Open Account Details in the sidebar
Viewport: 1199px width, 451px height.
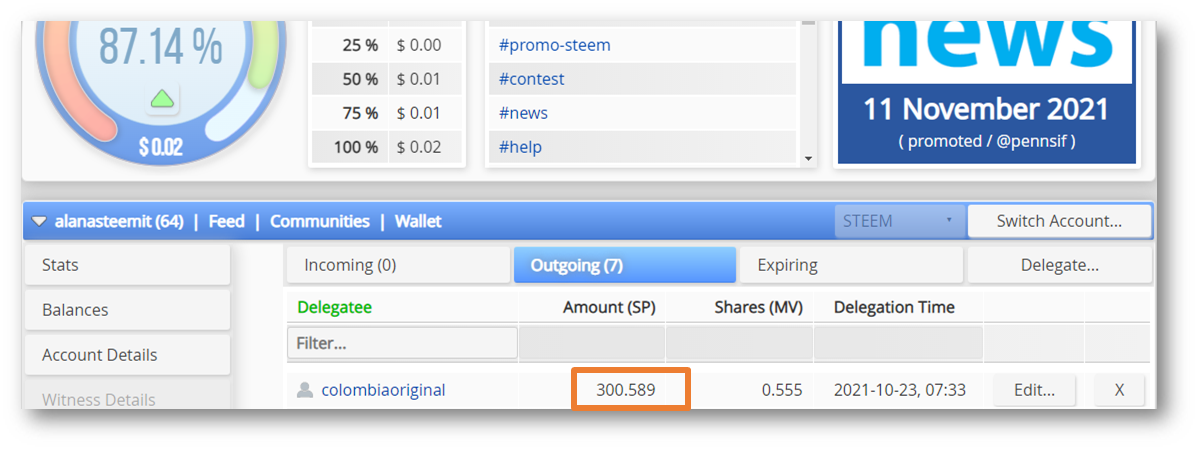[127, 355]
